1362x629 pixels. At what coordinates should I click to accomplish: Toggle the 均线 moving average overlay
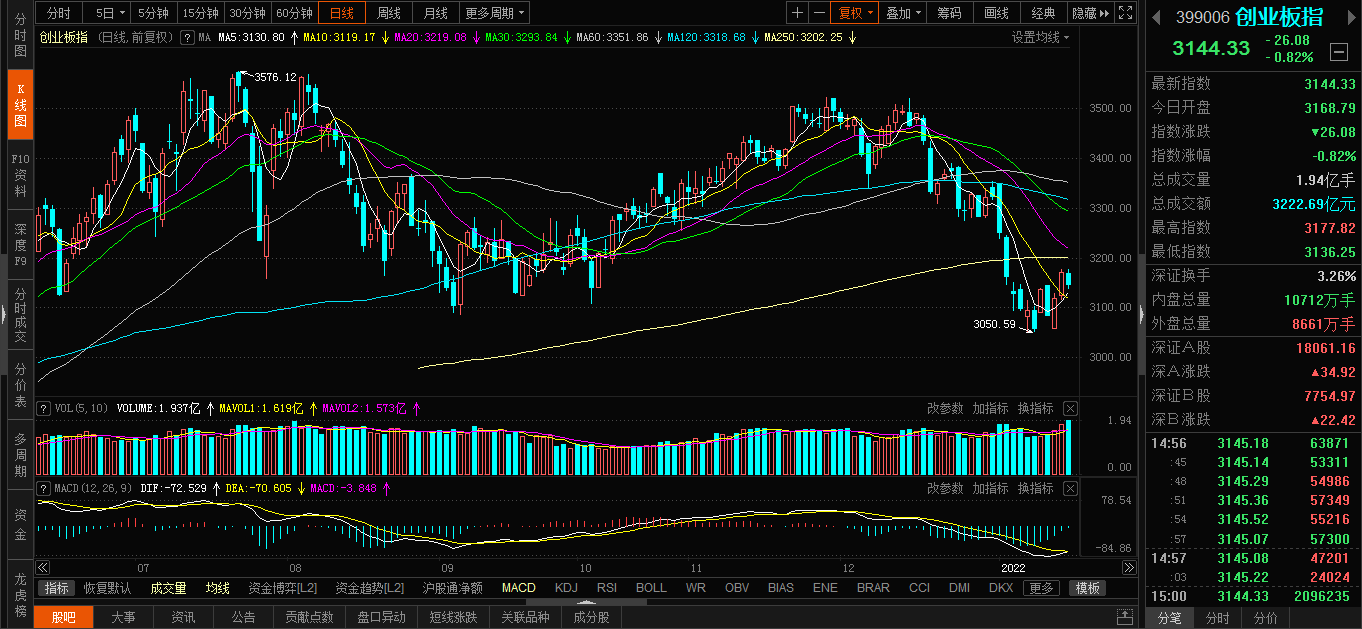tap(217, 588)
